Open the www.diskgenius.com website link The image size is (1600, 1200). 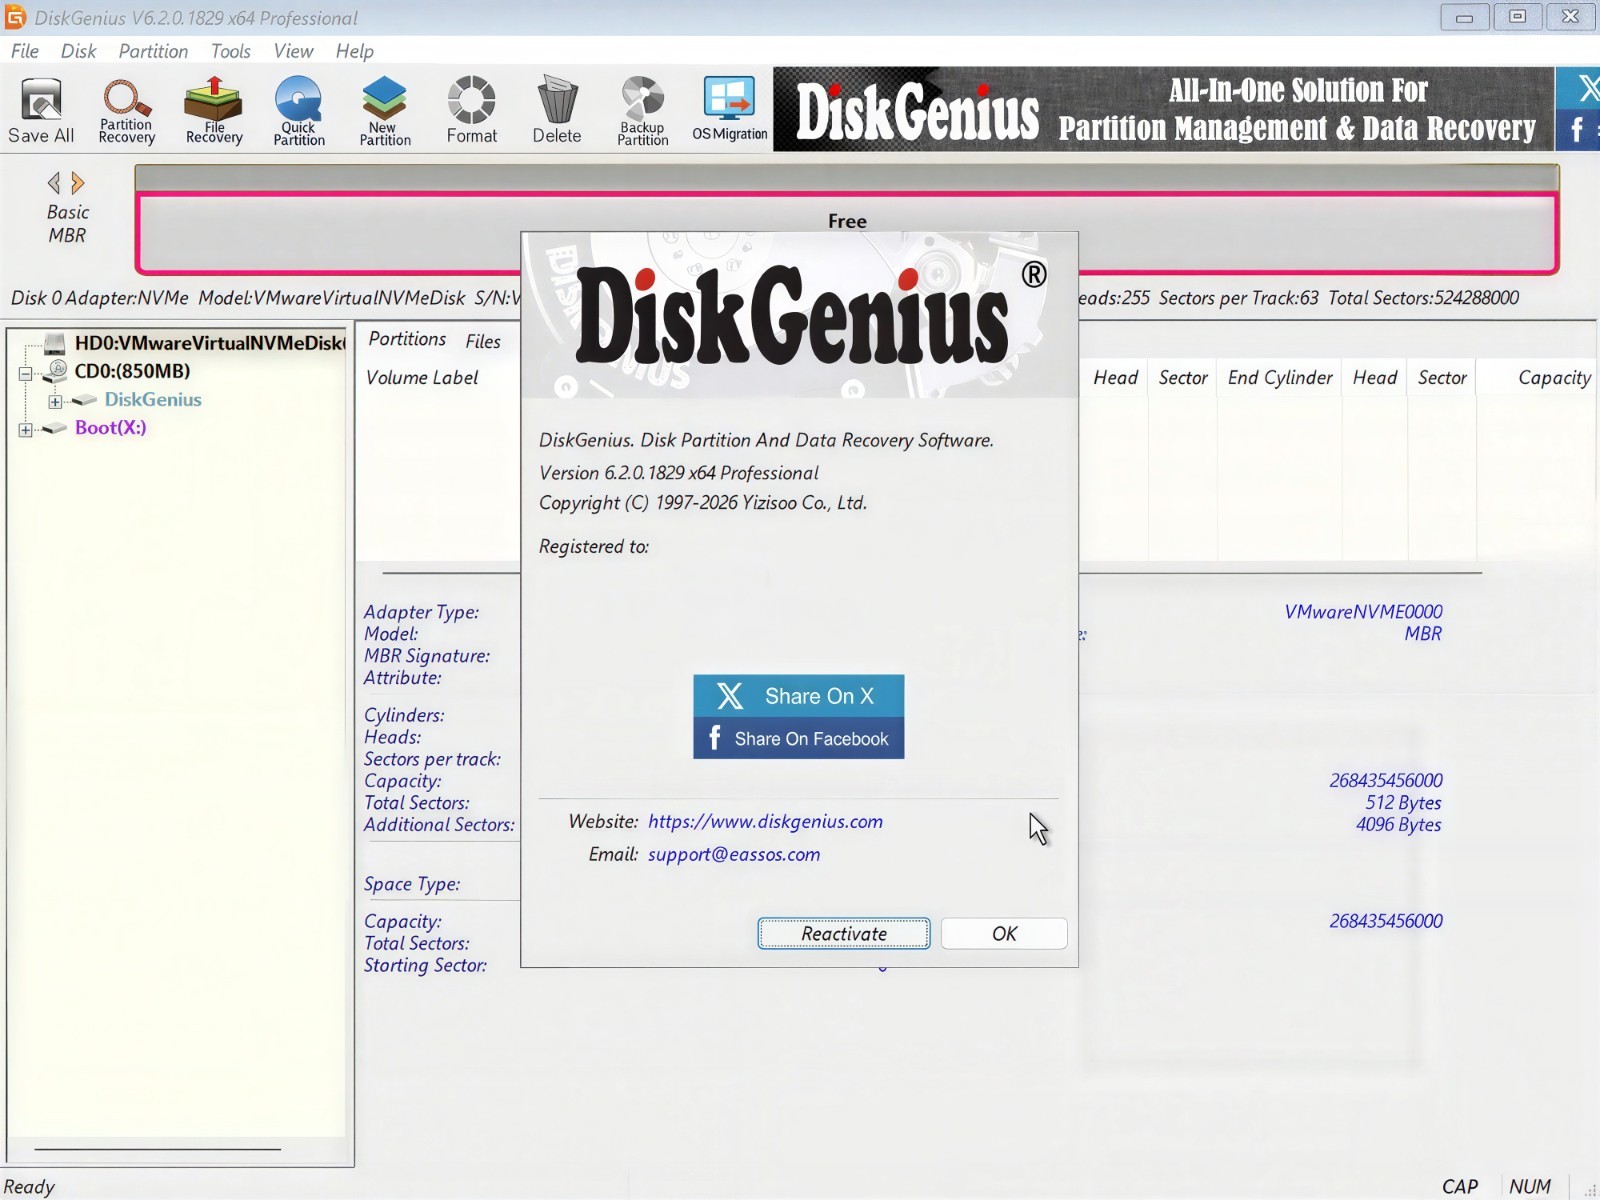coord(765,821)
